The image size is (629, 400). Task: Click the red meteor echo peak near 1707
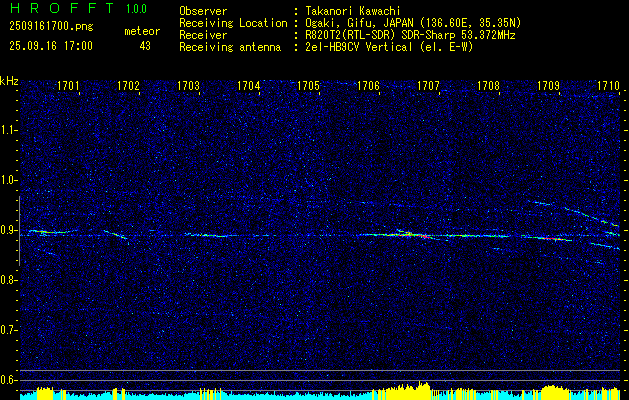pyautogui.click(x=424, y=237)
